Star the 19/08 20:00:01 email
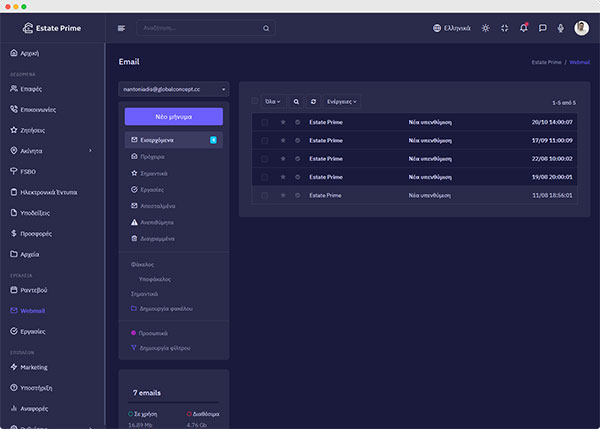This screenshot has width=600, height=429. pos(283,177)
